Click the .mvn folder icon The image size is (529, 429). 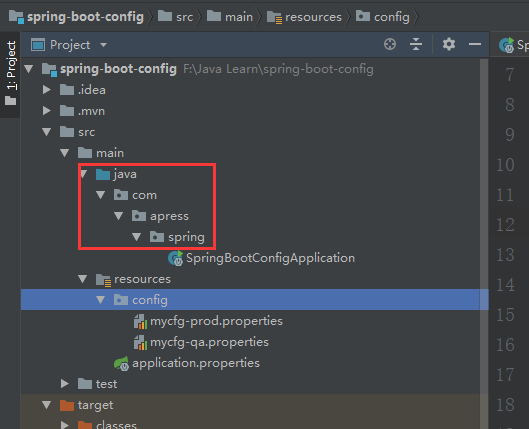pyautogui.click(x=67, y=111)
